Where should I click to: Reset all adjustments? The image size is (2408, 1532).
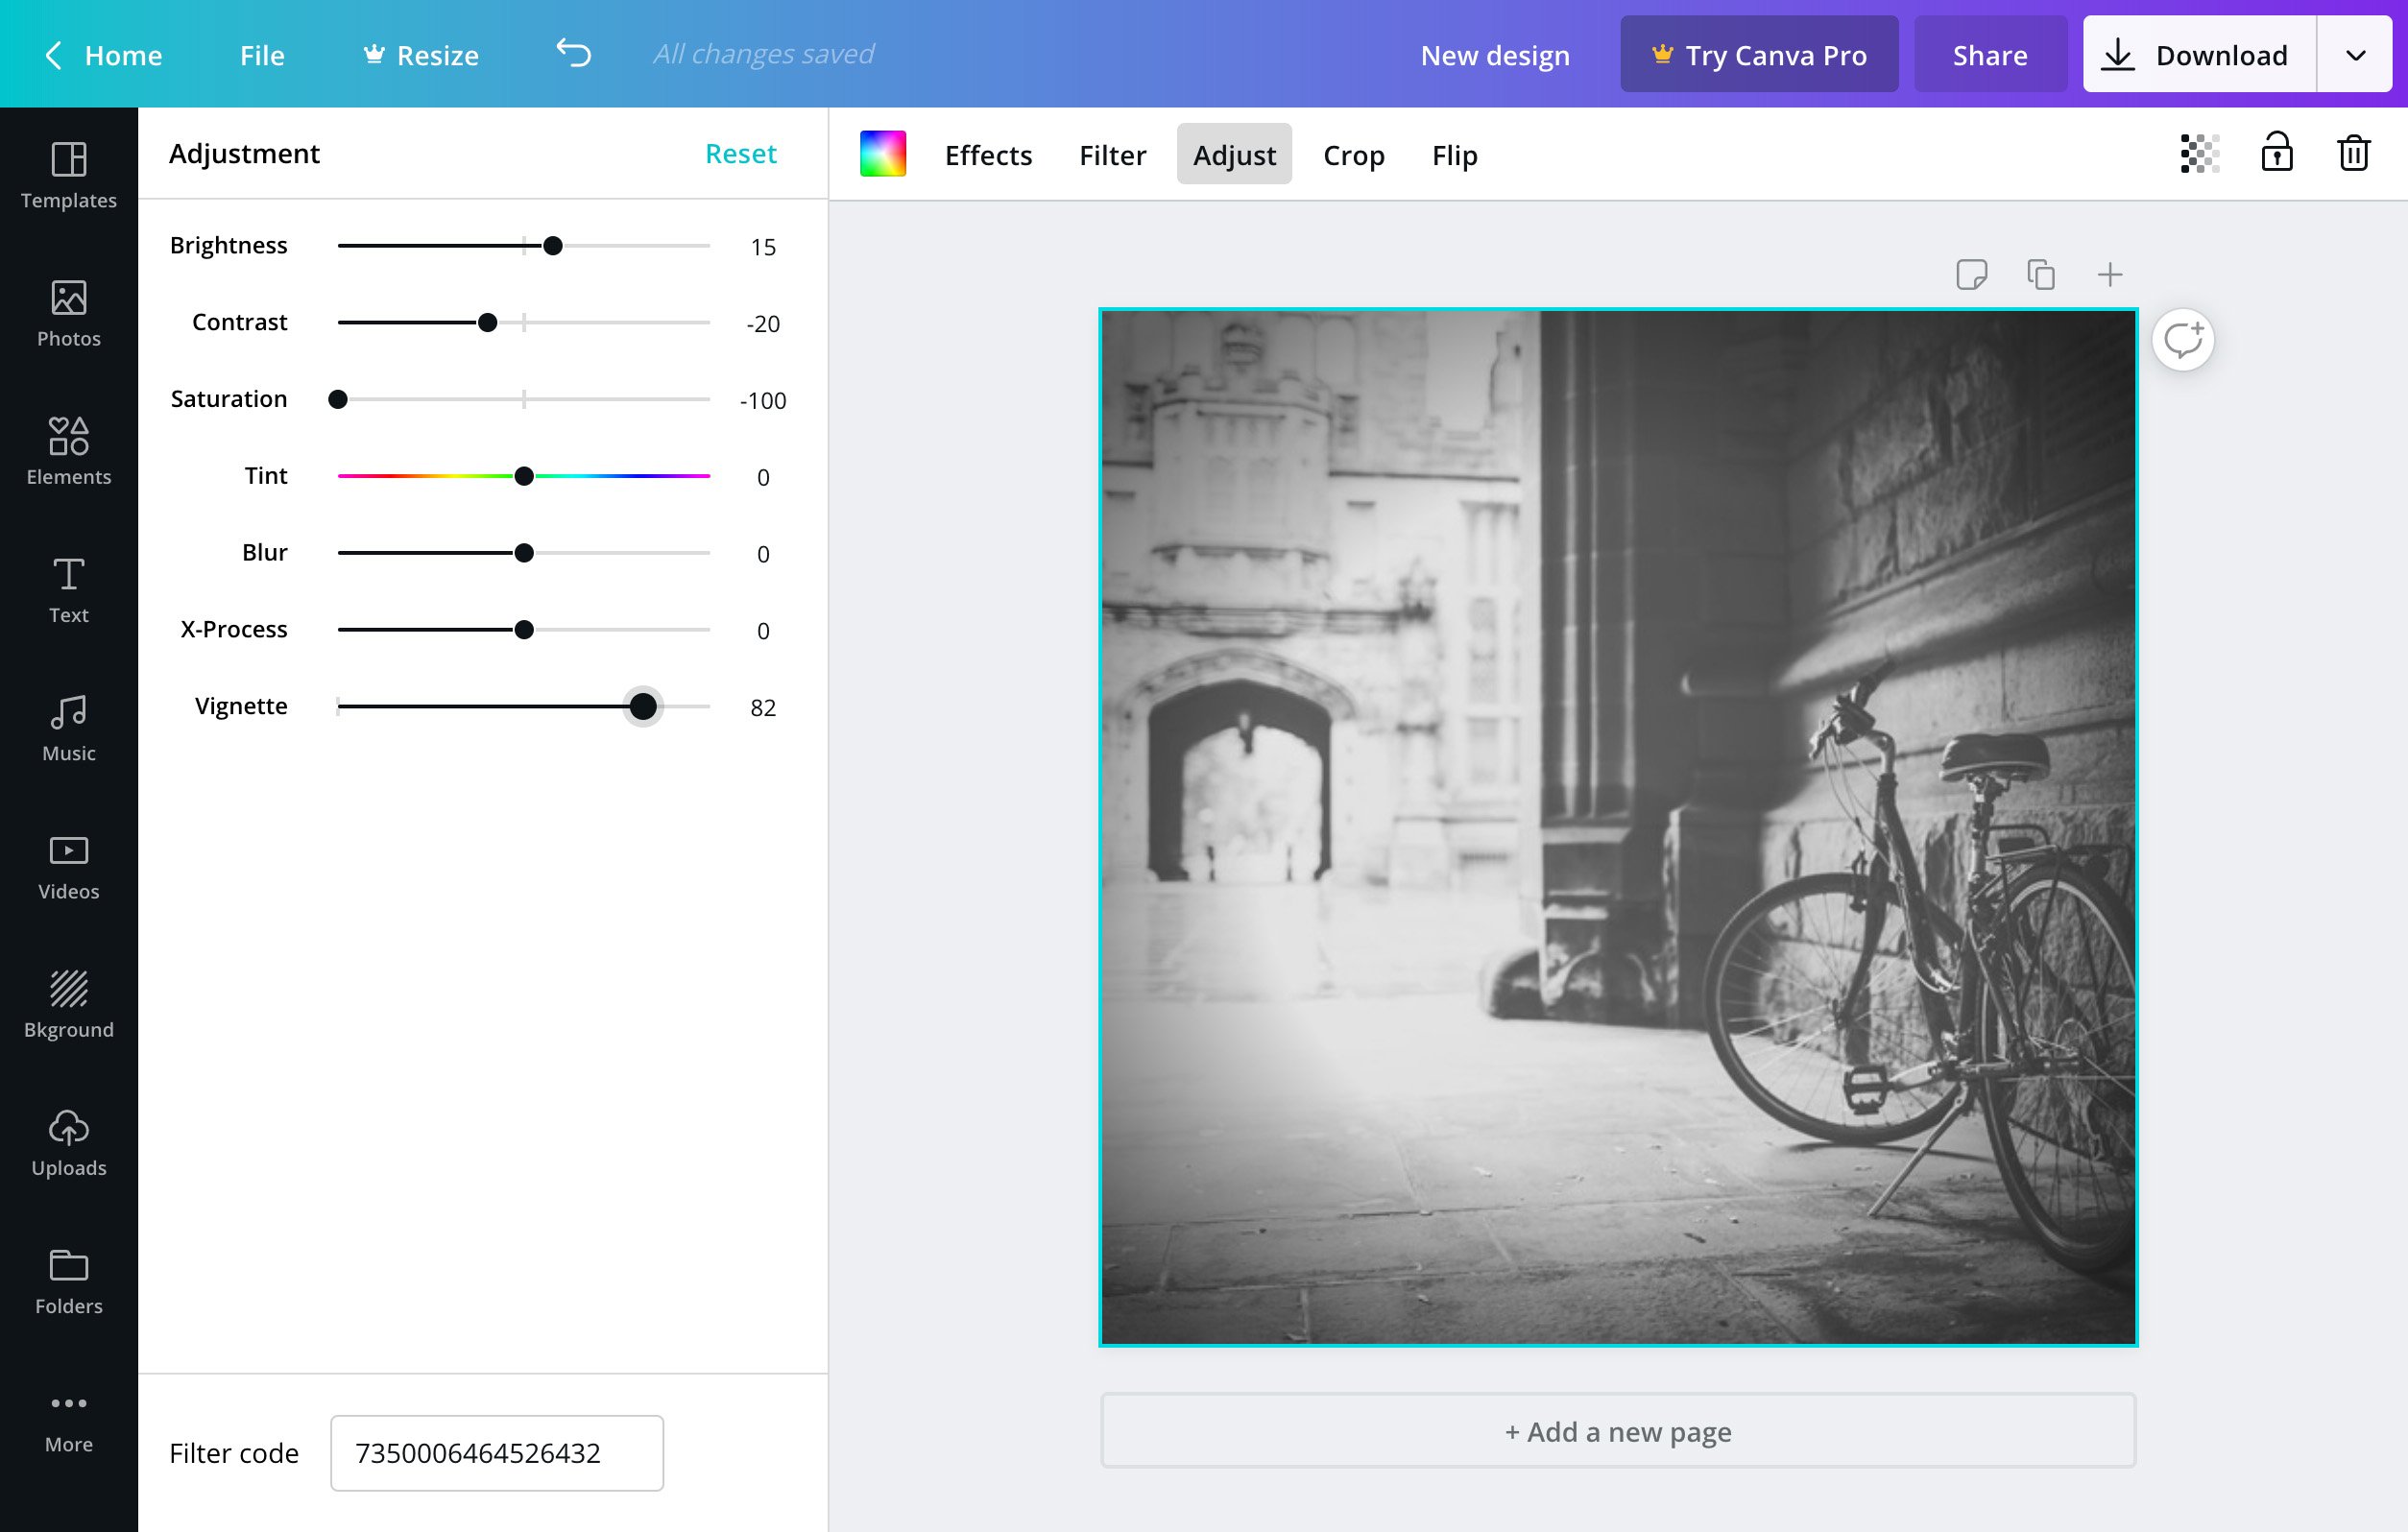(x=740, y=153)
